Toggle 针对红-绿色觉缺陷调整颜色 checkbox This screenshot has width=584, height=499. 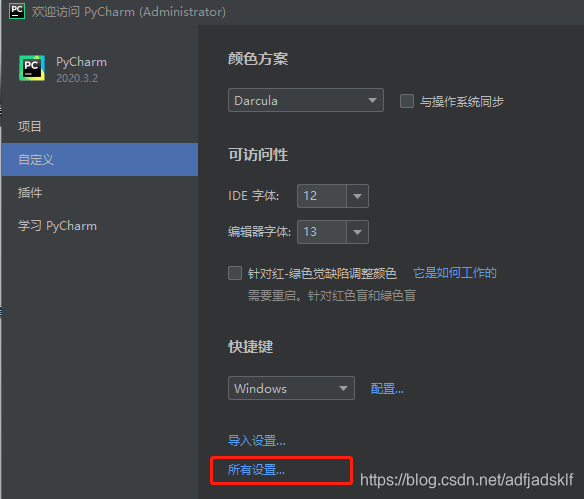[235, 273]
